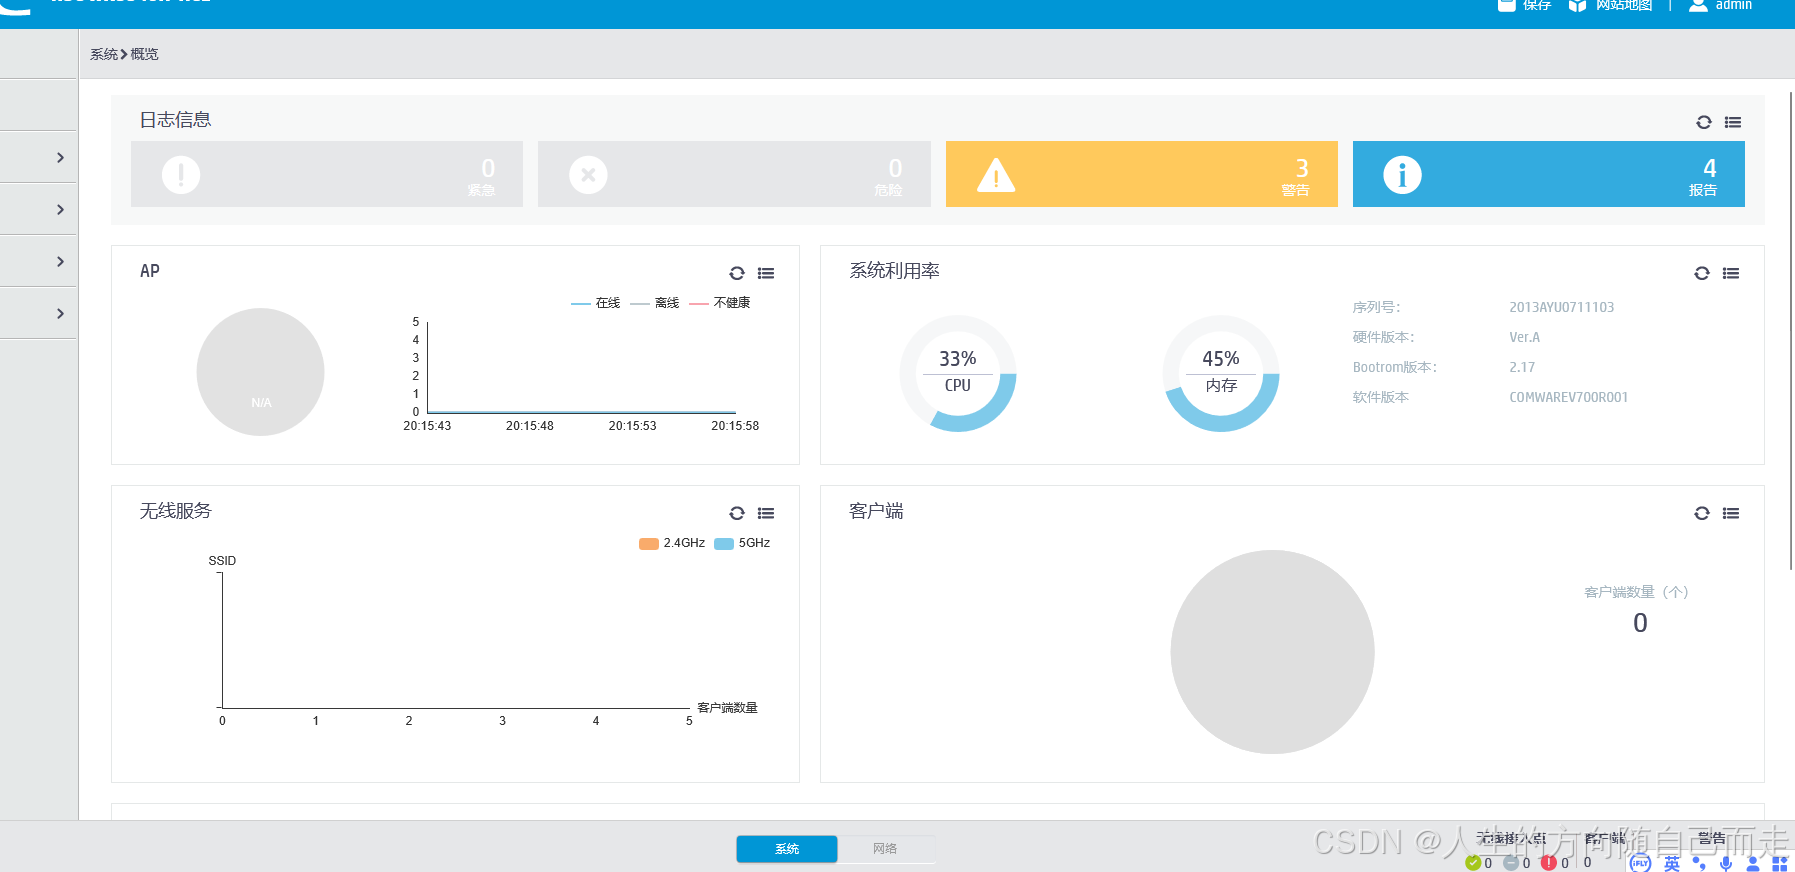Click the CPU 33% gauge
Viewport: 1795px width, 872px height.
[958, 373]
